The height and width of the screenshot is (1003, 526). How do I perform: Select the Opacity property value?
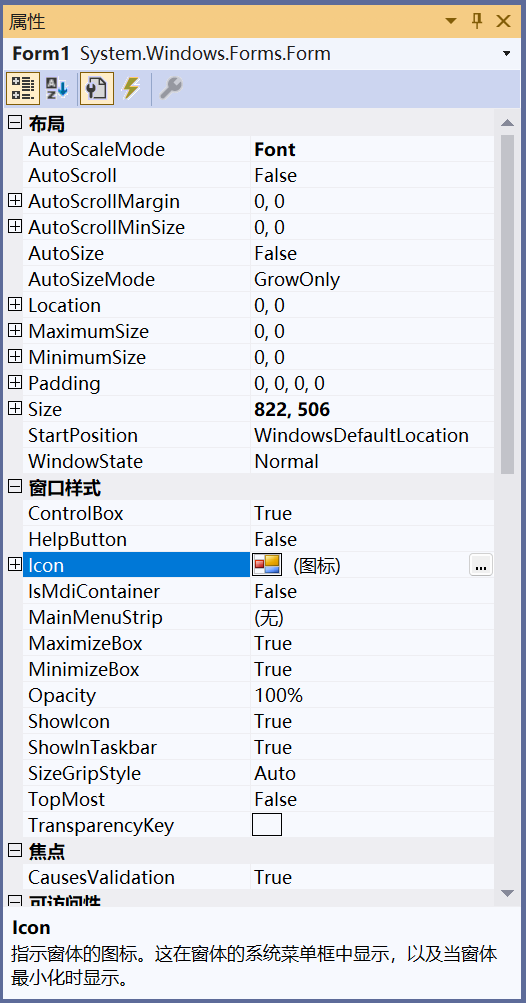279,695
